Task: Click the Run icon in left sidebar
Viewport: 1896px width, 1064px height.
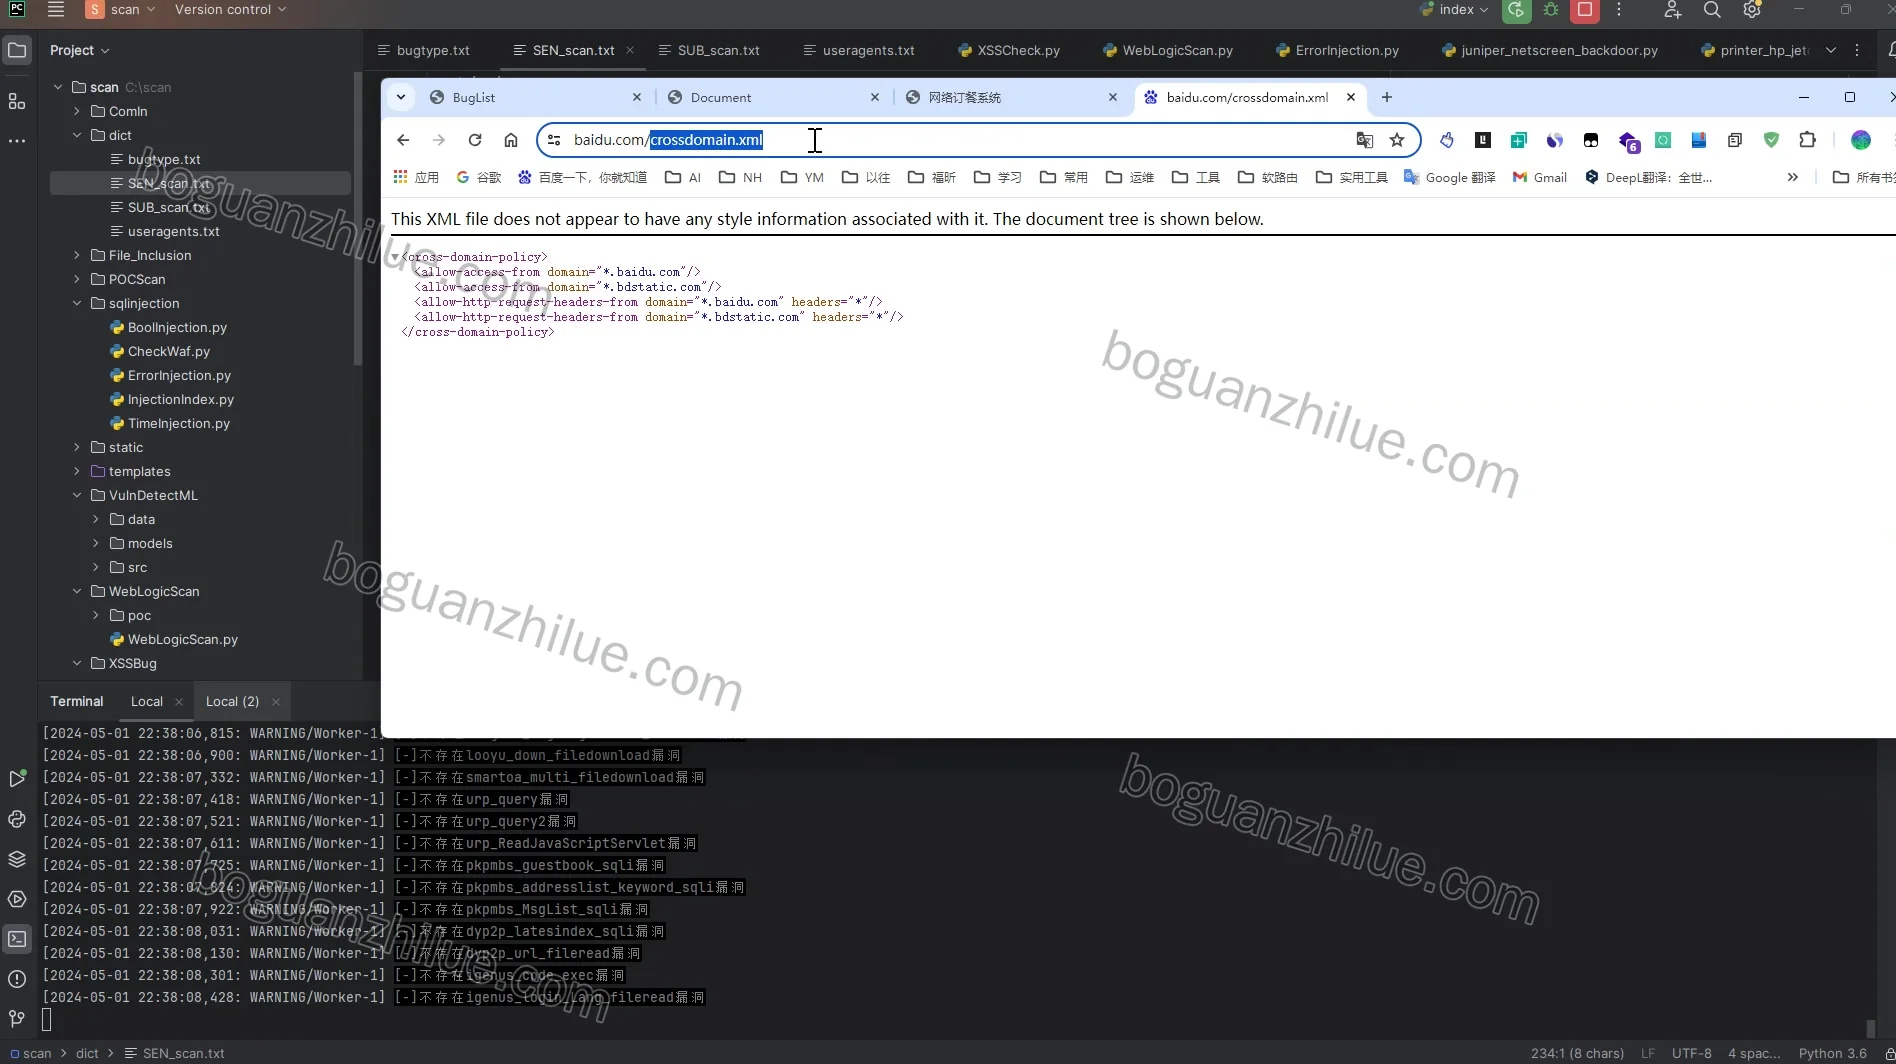Action: point(17,778)
